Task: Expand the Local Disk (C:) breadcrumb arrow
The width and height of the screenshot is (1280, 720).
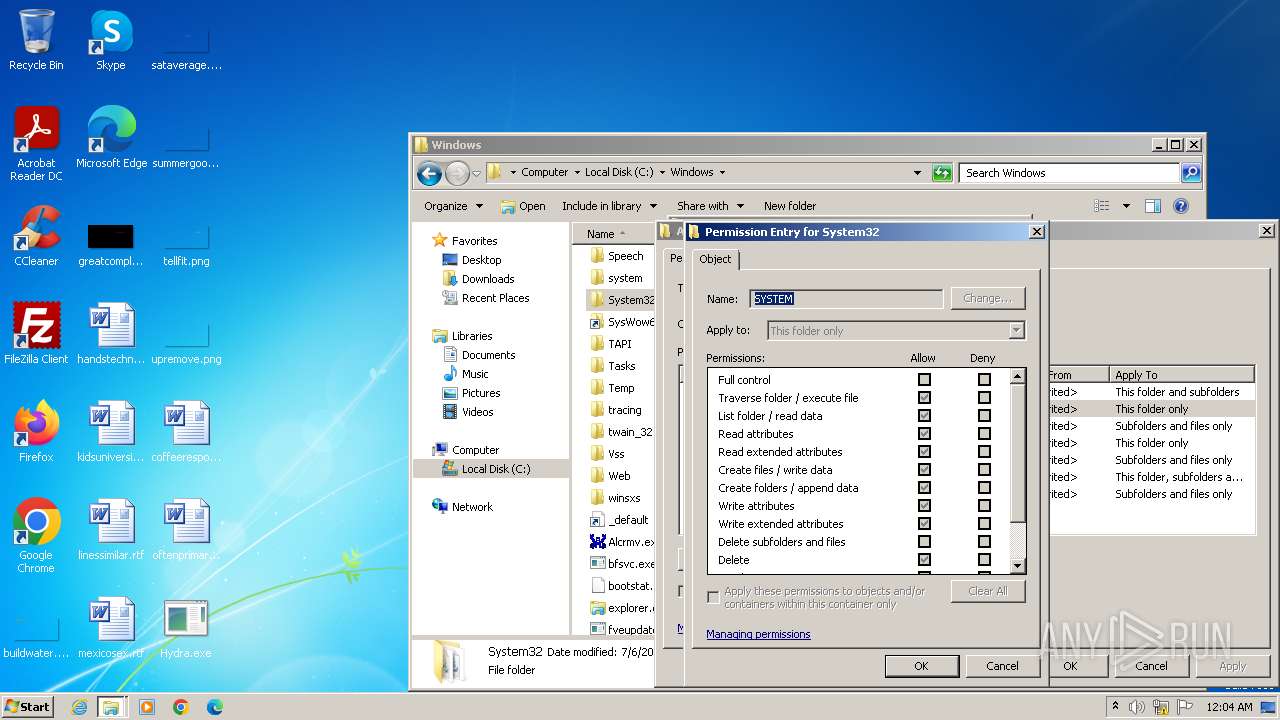Action: (x=663, y=172)
